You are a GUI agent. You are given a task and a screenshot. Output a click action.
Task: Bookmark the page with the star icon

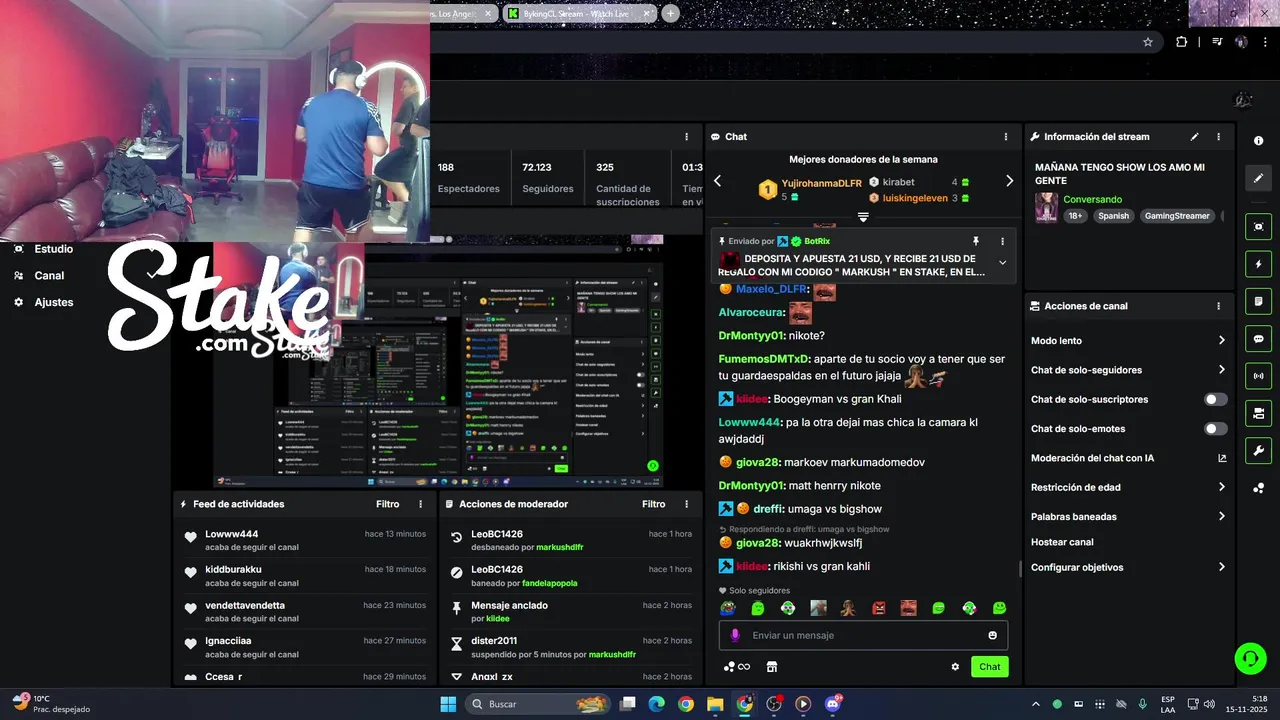1148,42
